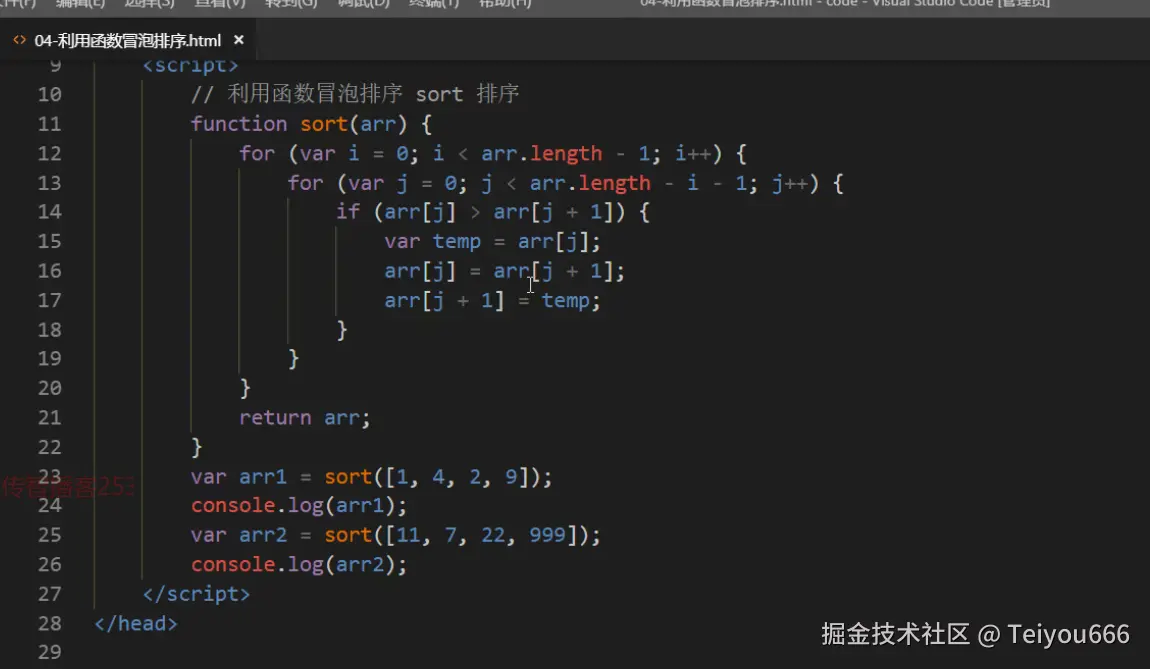Select the 04-利用函数冒泡排序.html editor tab
1150x669 pixels.
point(128,40)
